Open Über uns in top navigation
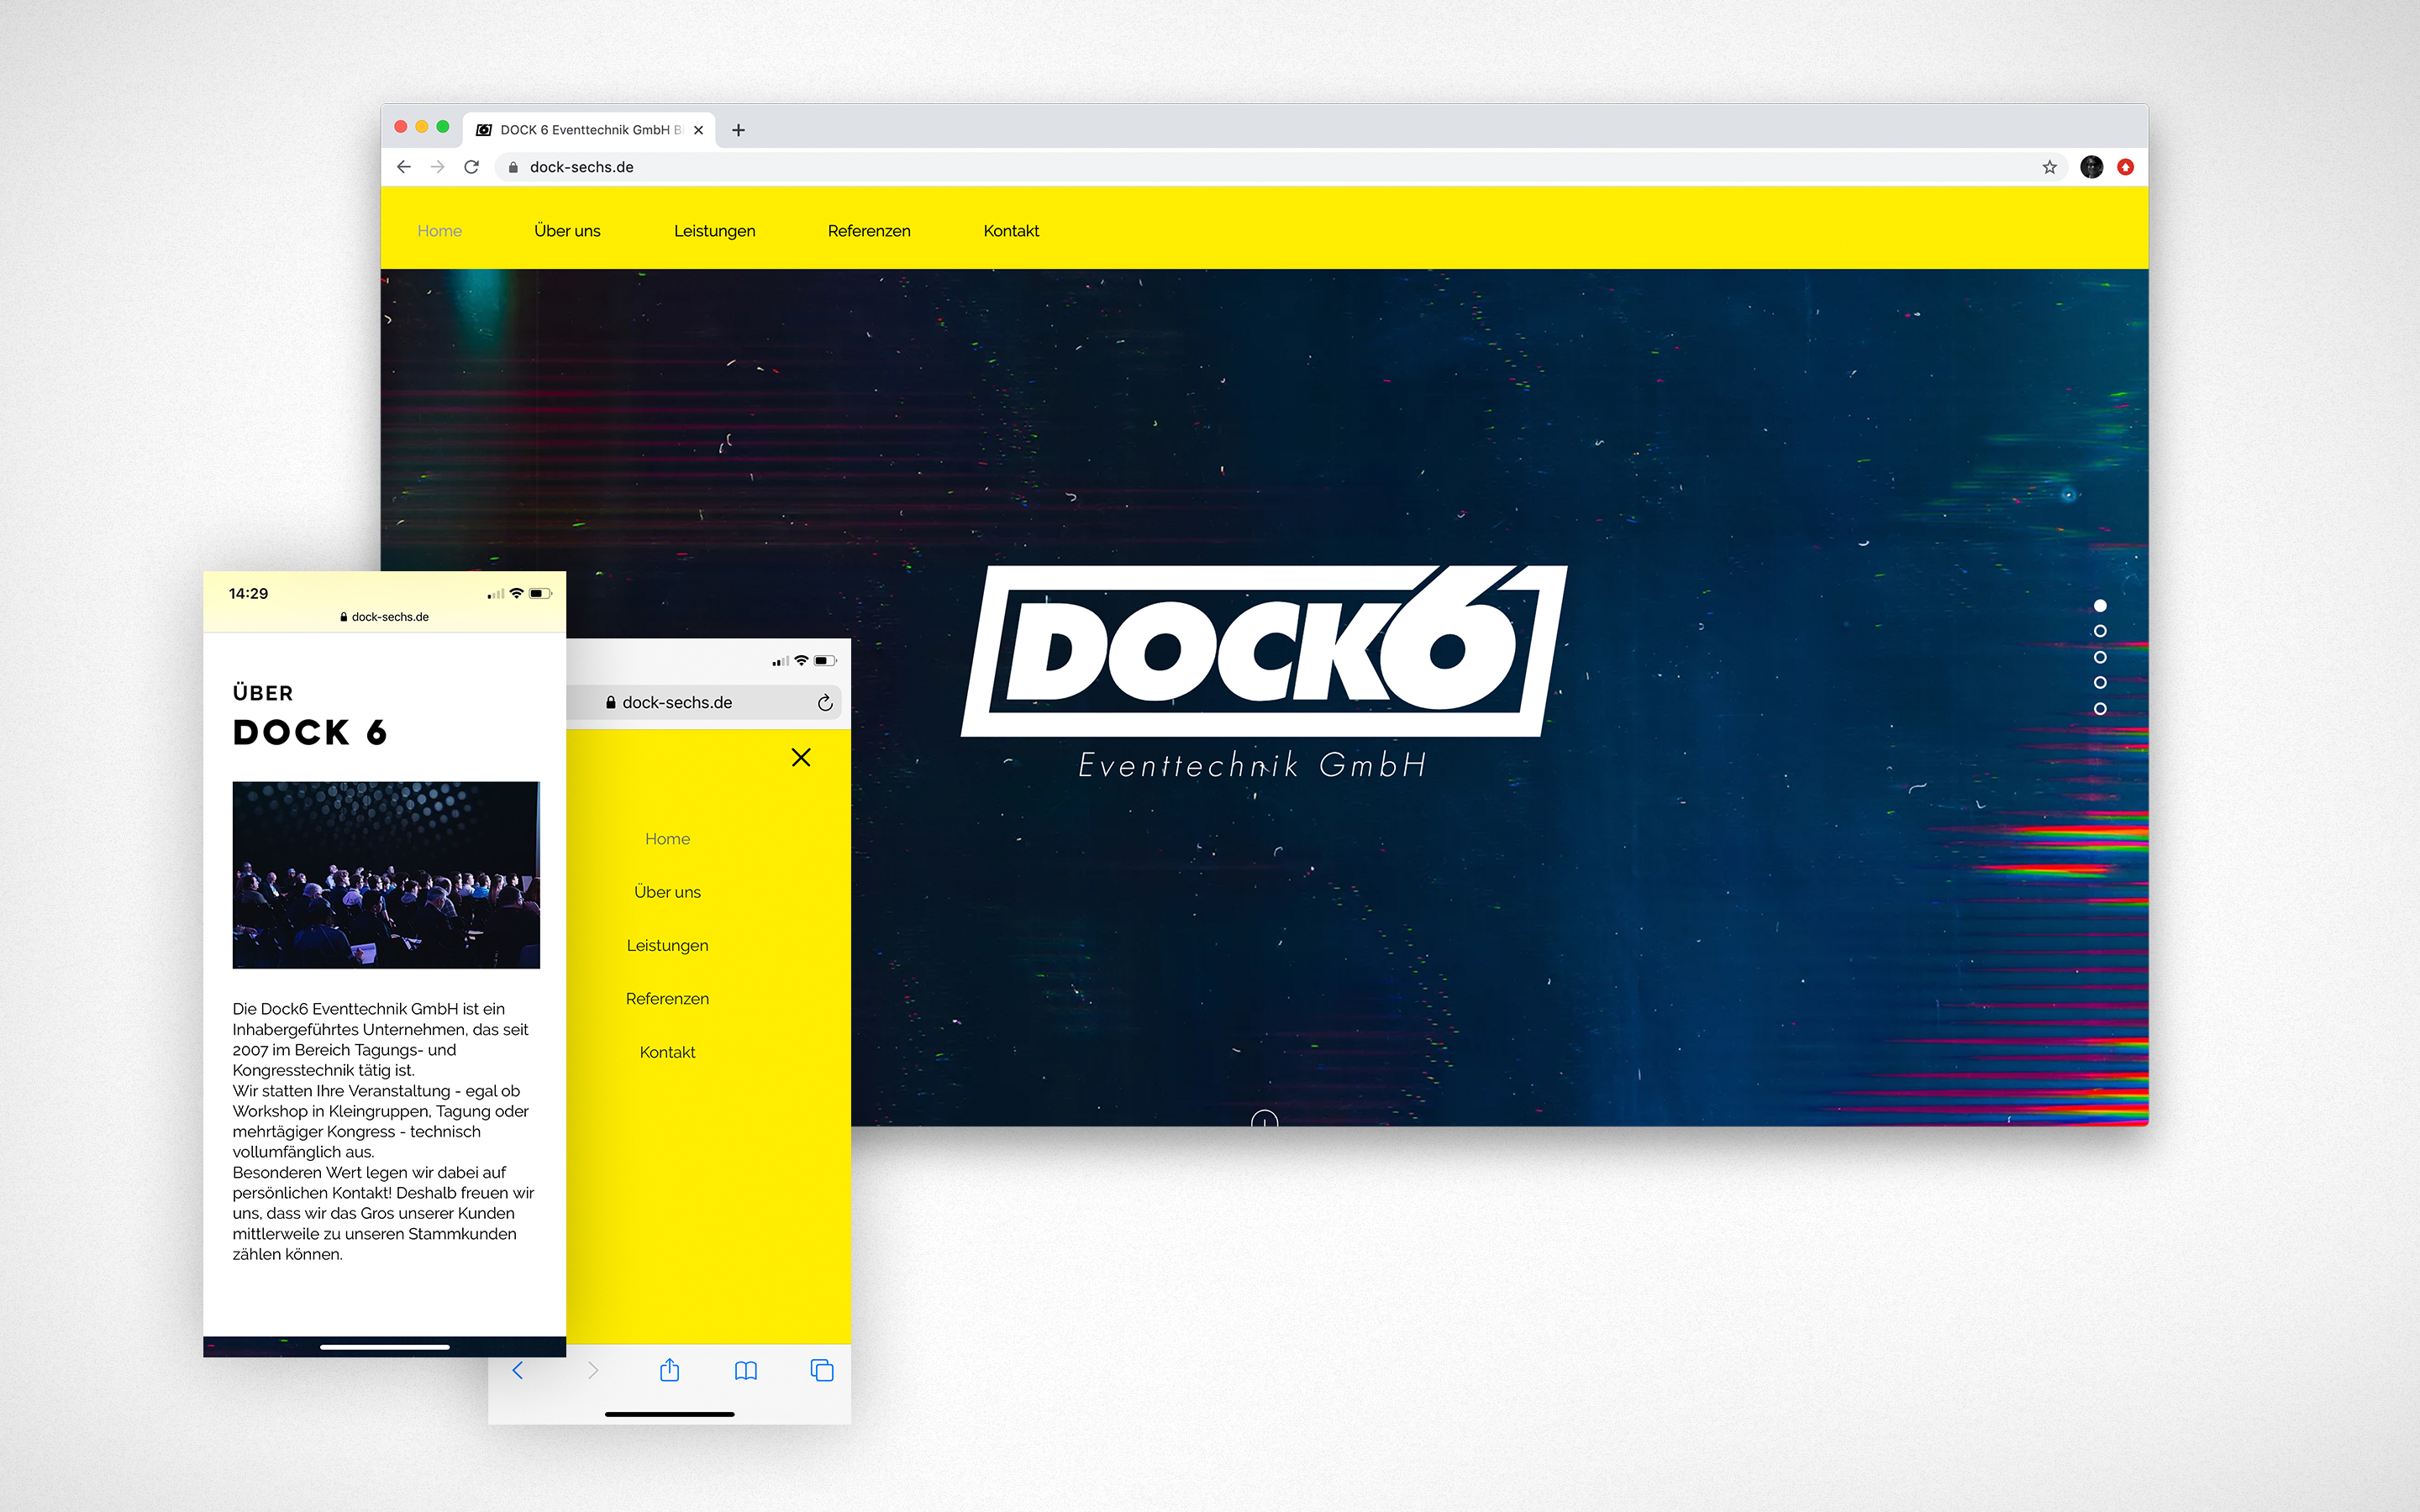 pyautogui.click(x=567, y=231)
